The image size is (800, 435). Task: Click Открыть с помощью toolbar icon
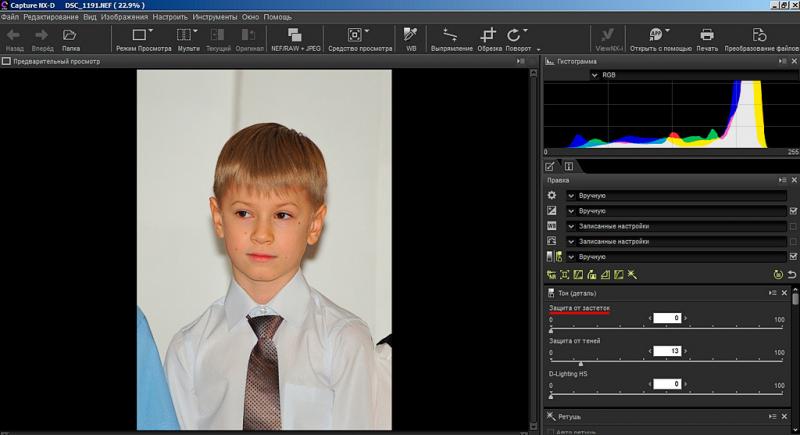pos(658,35)
